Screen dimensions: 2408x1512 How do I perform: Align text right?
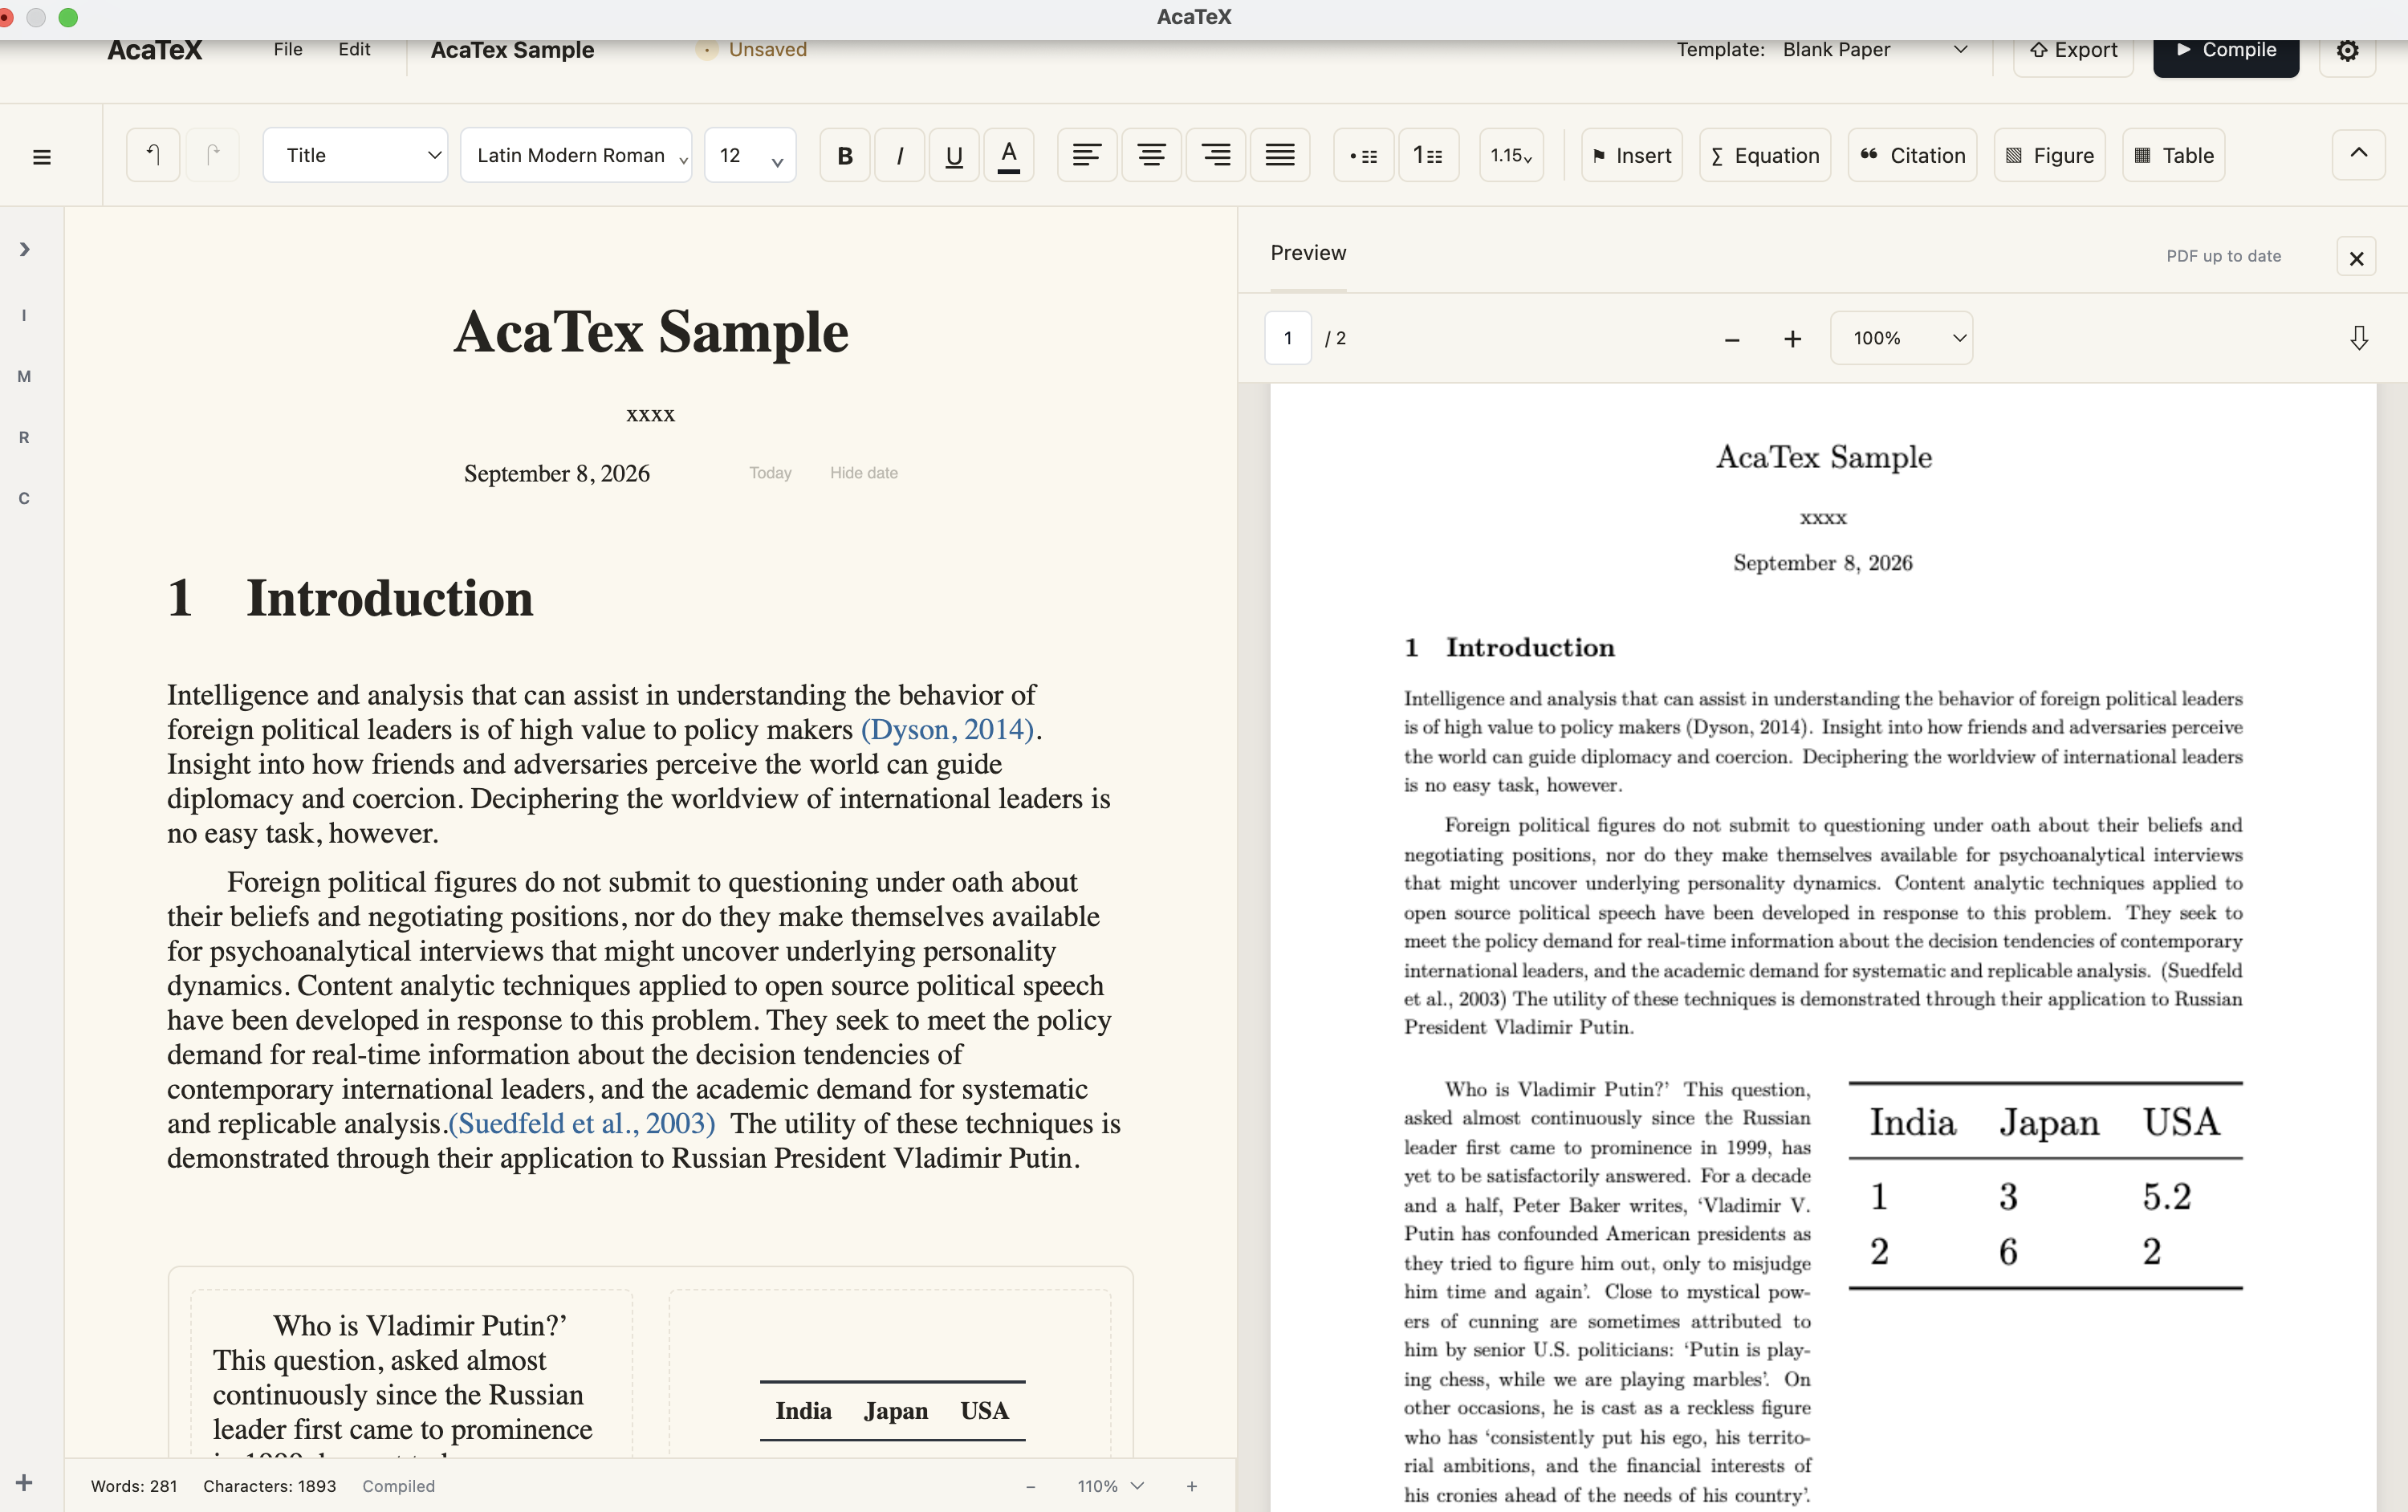coord(1215,155)
